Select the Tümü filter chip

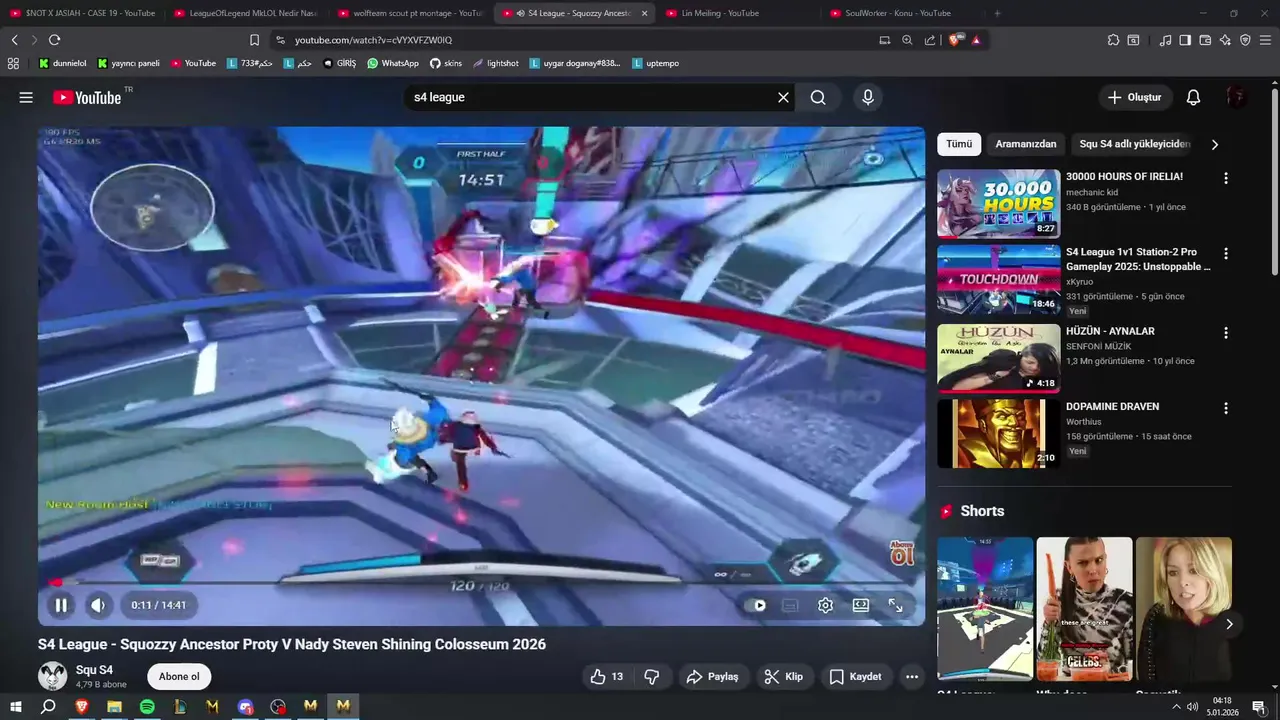tap(959, 144)
